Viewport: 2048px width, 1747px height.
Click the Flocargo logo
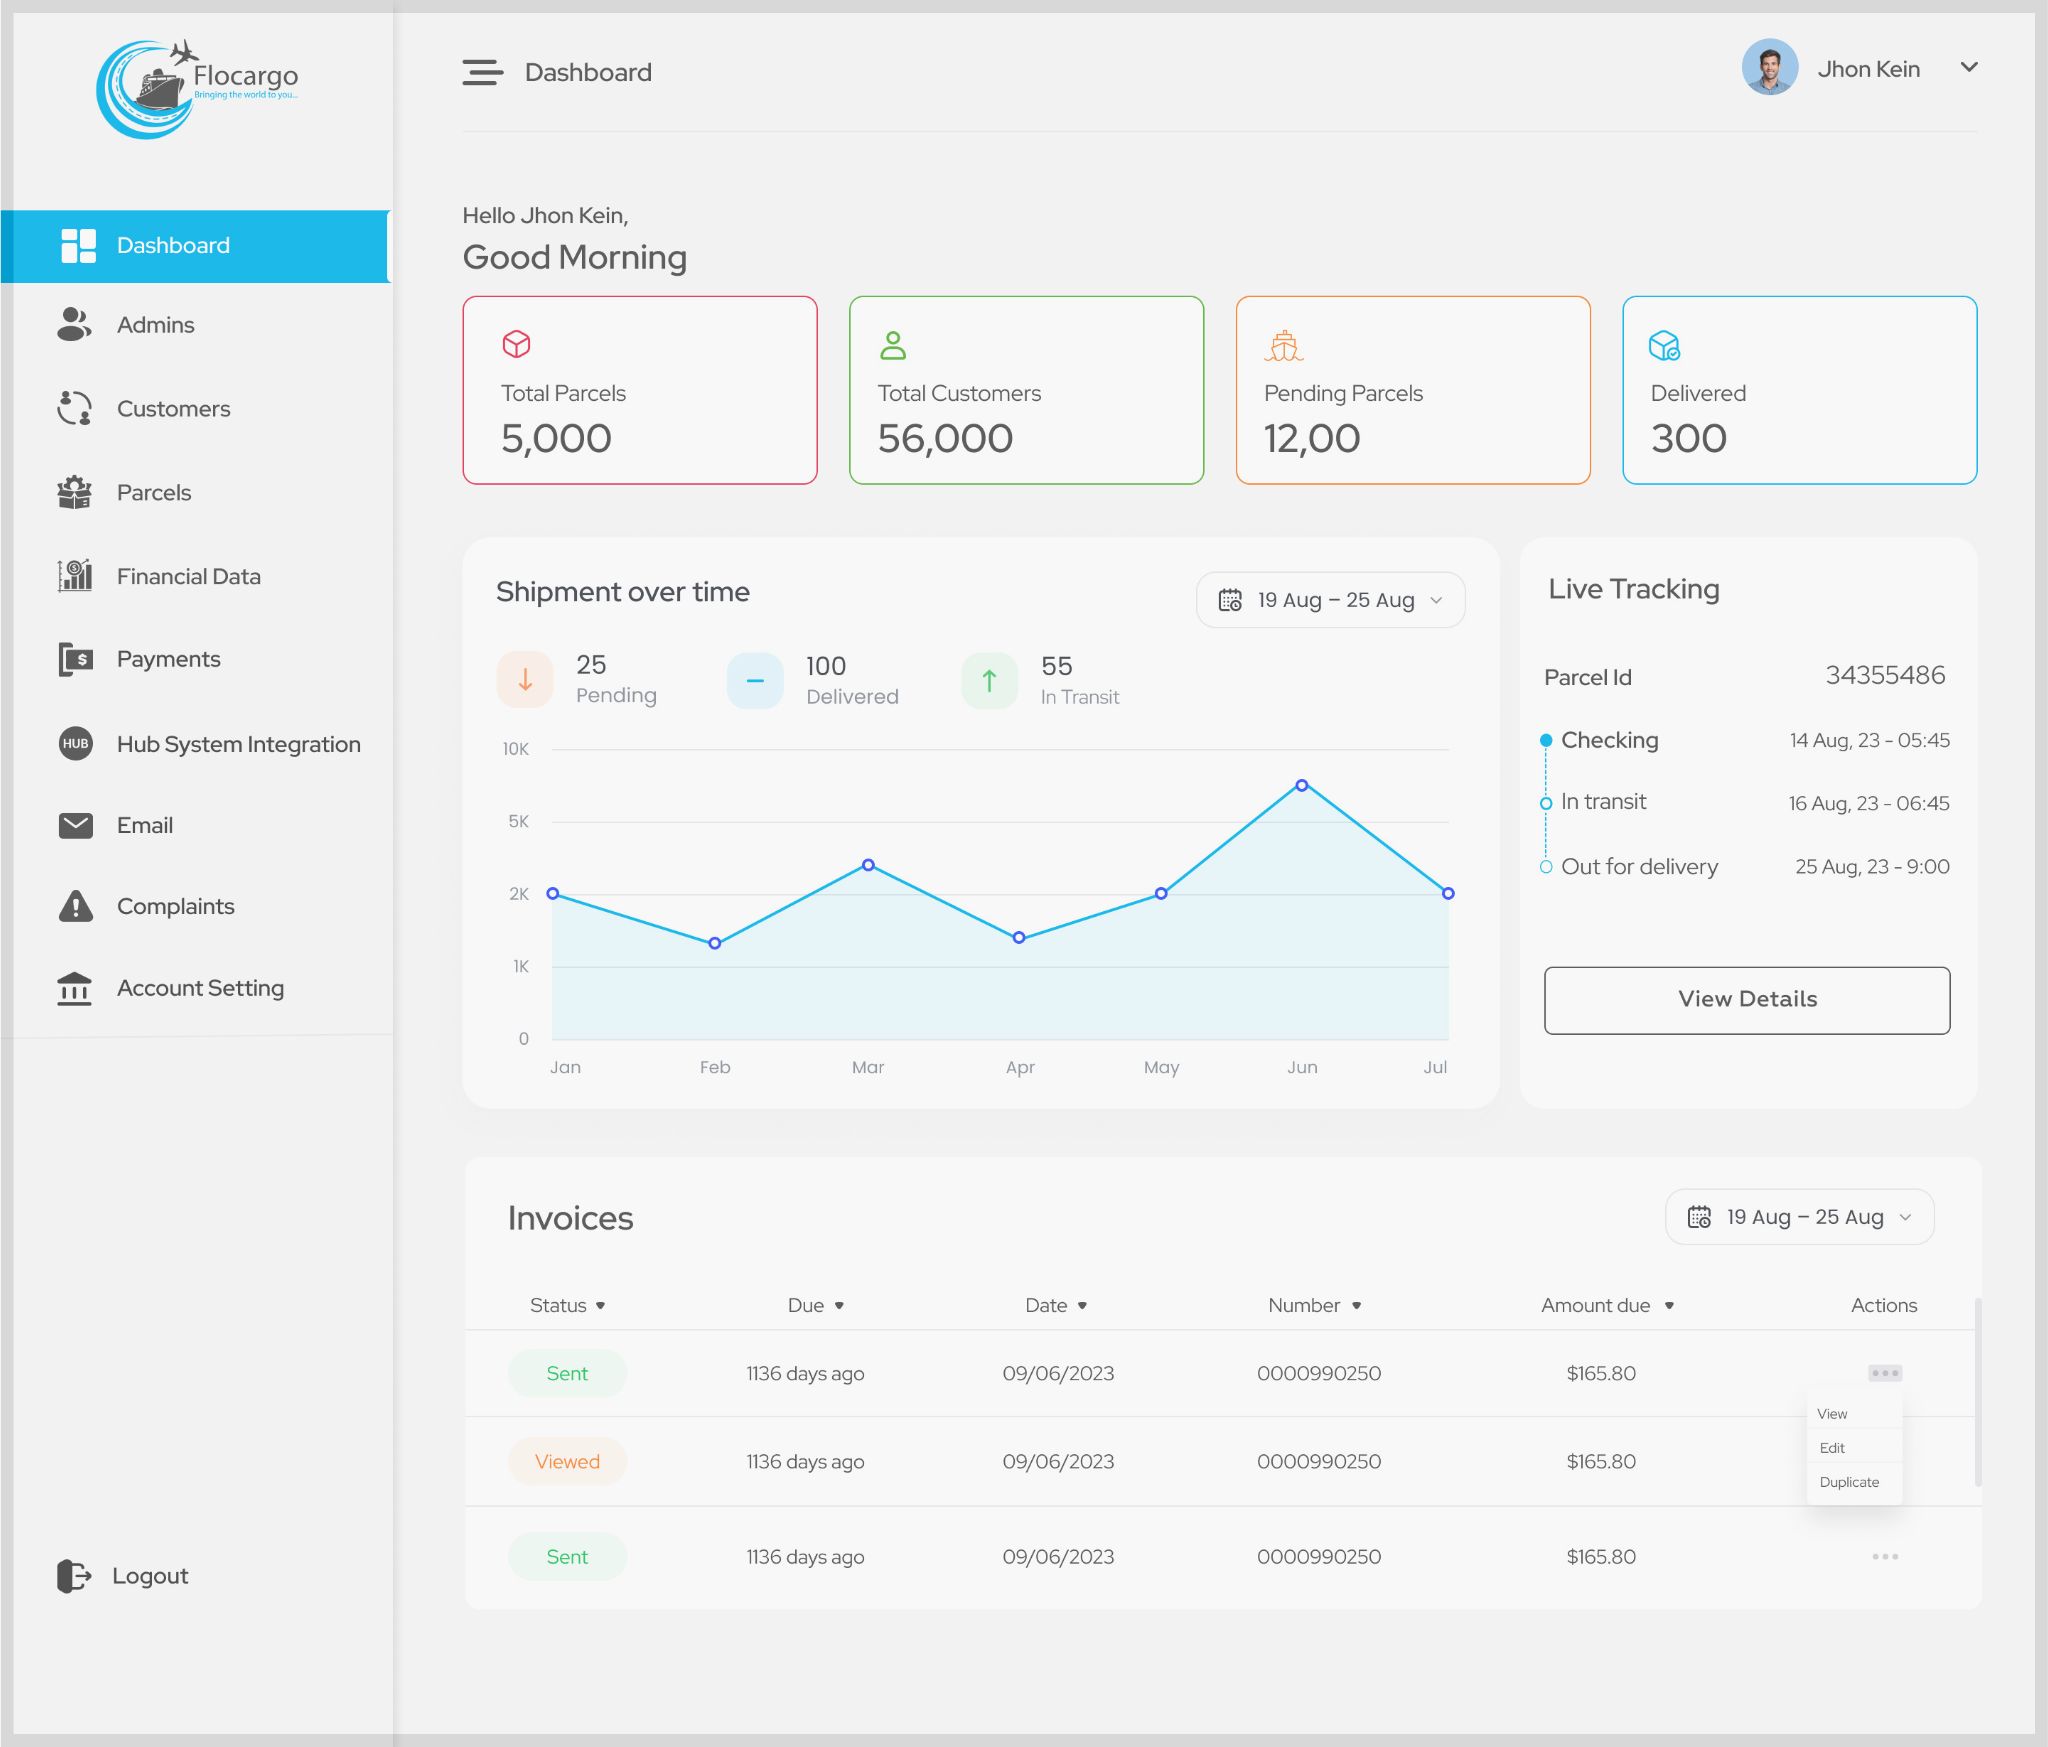[196, 88]
